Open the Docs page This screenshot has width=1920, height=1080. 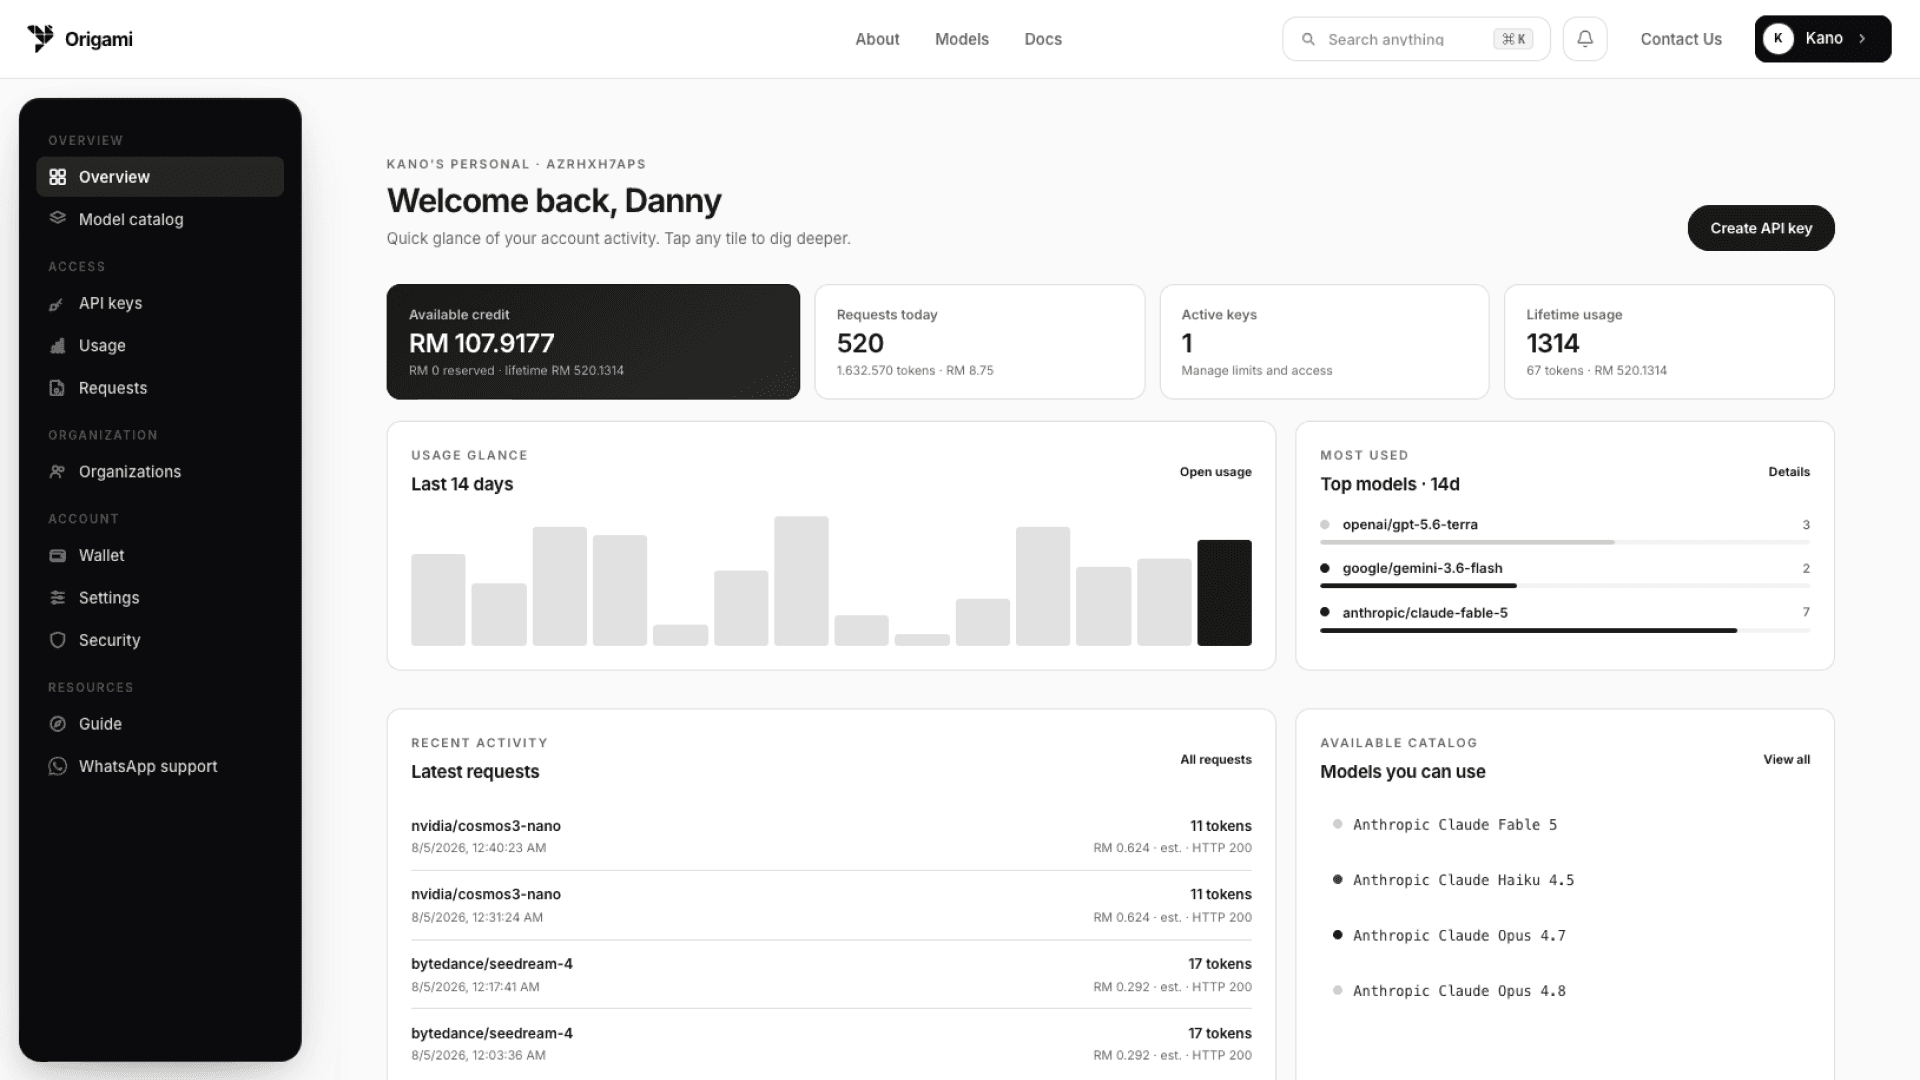(1043, 39)
